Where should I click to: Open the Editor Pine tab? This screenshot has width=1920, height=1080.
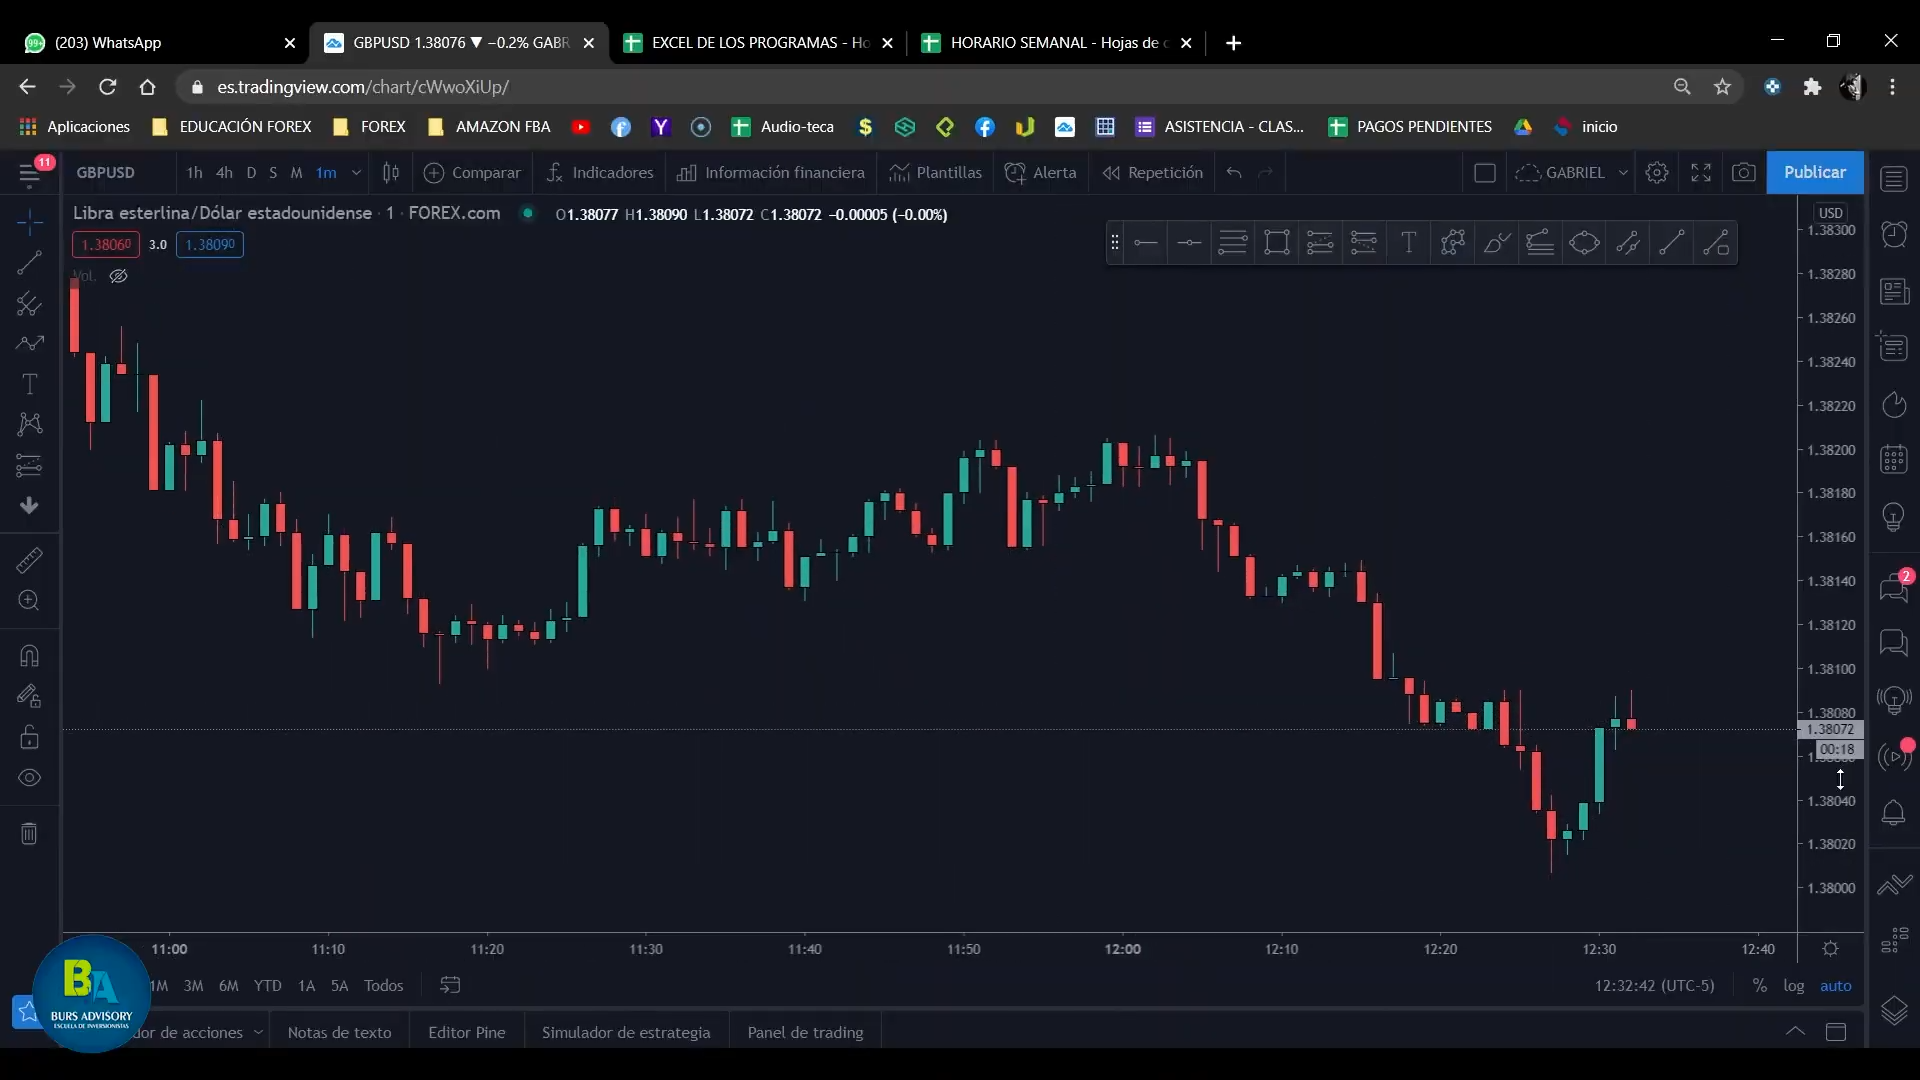pyautogui.click(x=467, y=1032)
